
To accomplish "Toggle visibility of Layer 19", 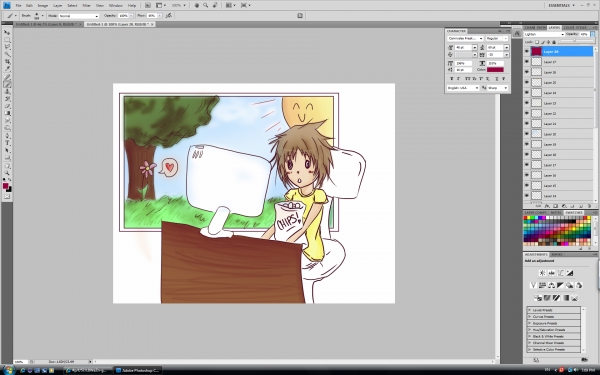I will pyautogui.click(x=527, y=144).
